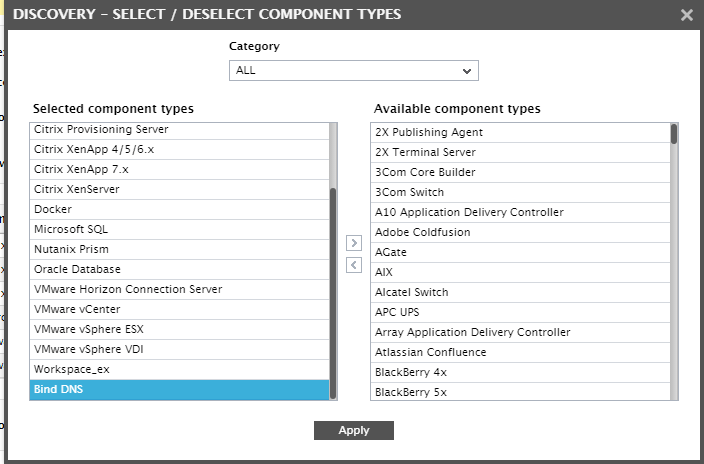Click the Apply button
The image size is (704, 464).
point(354,430)
